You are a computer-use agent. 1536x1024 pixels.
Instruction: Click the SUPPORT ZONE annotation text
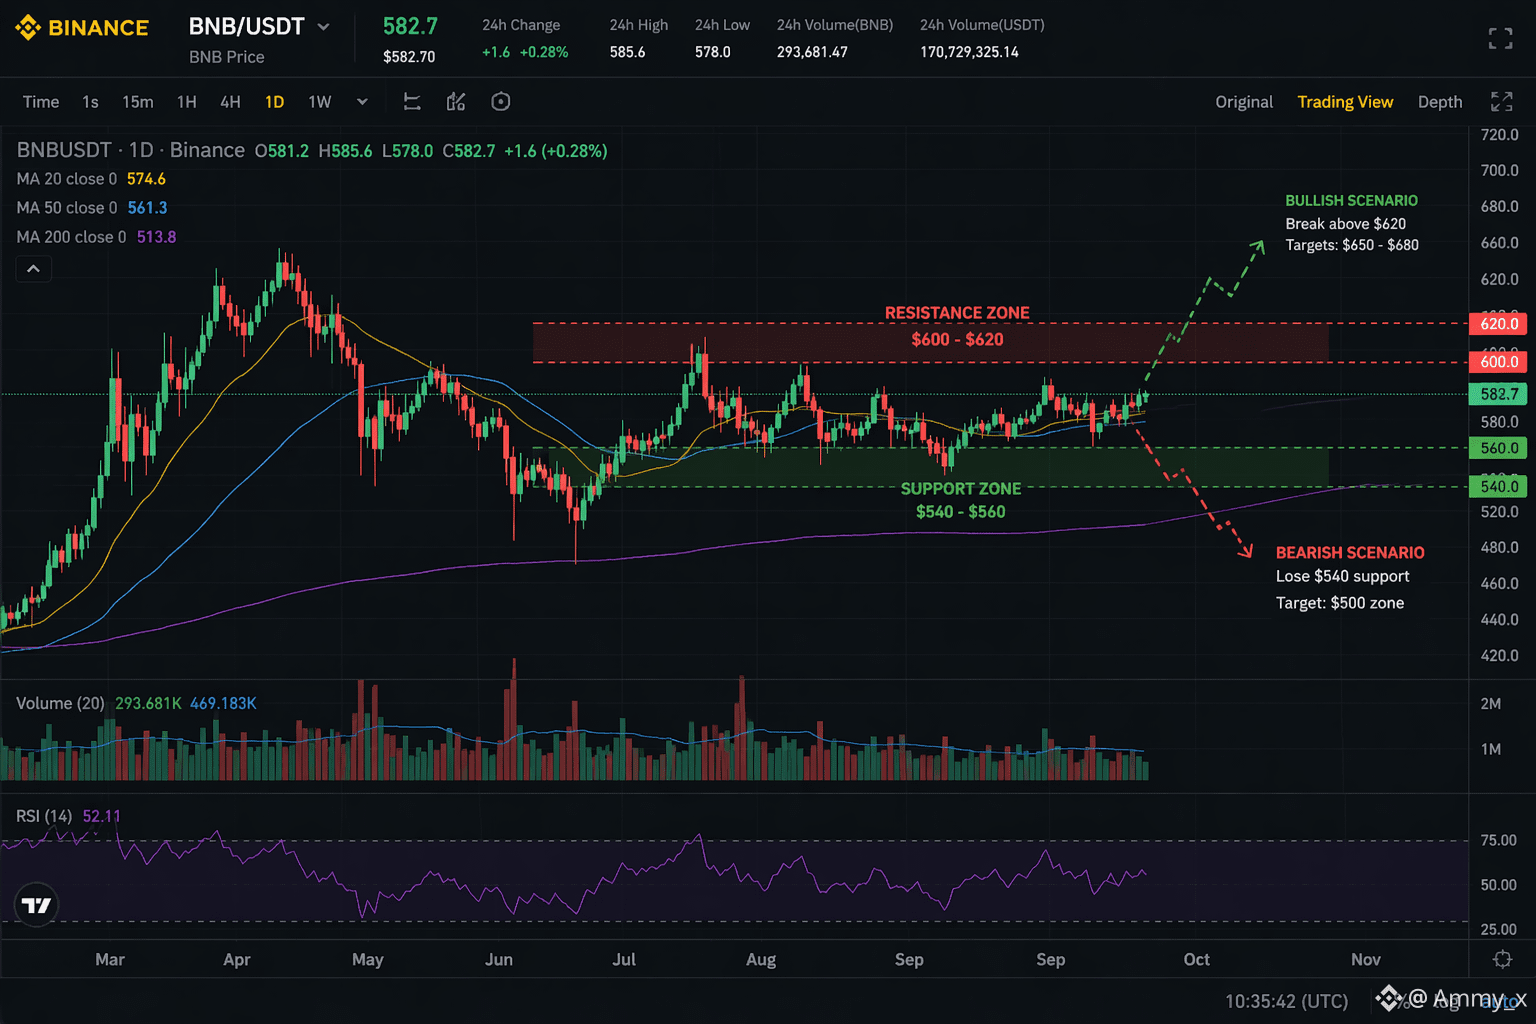[x=961, y=489]
